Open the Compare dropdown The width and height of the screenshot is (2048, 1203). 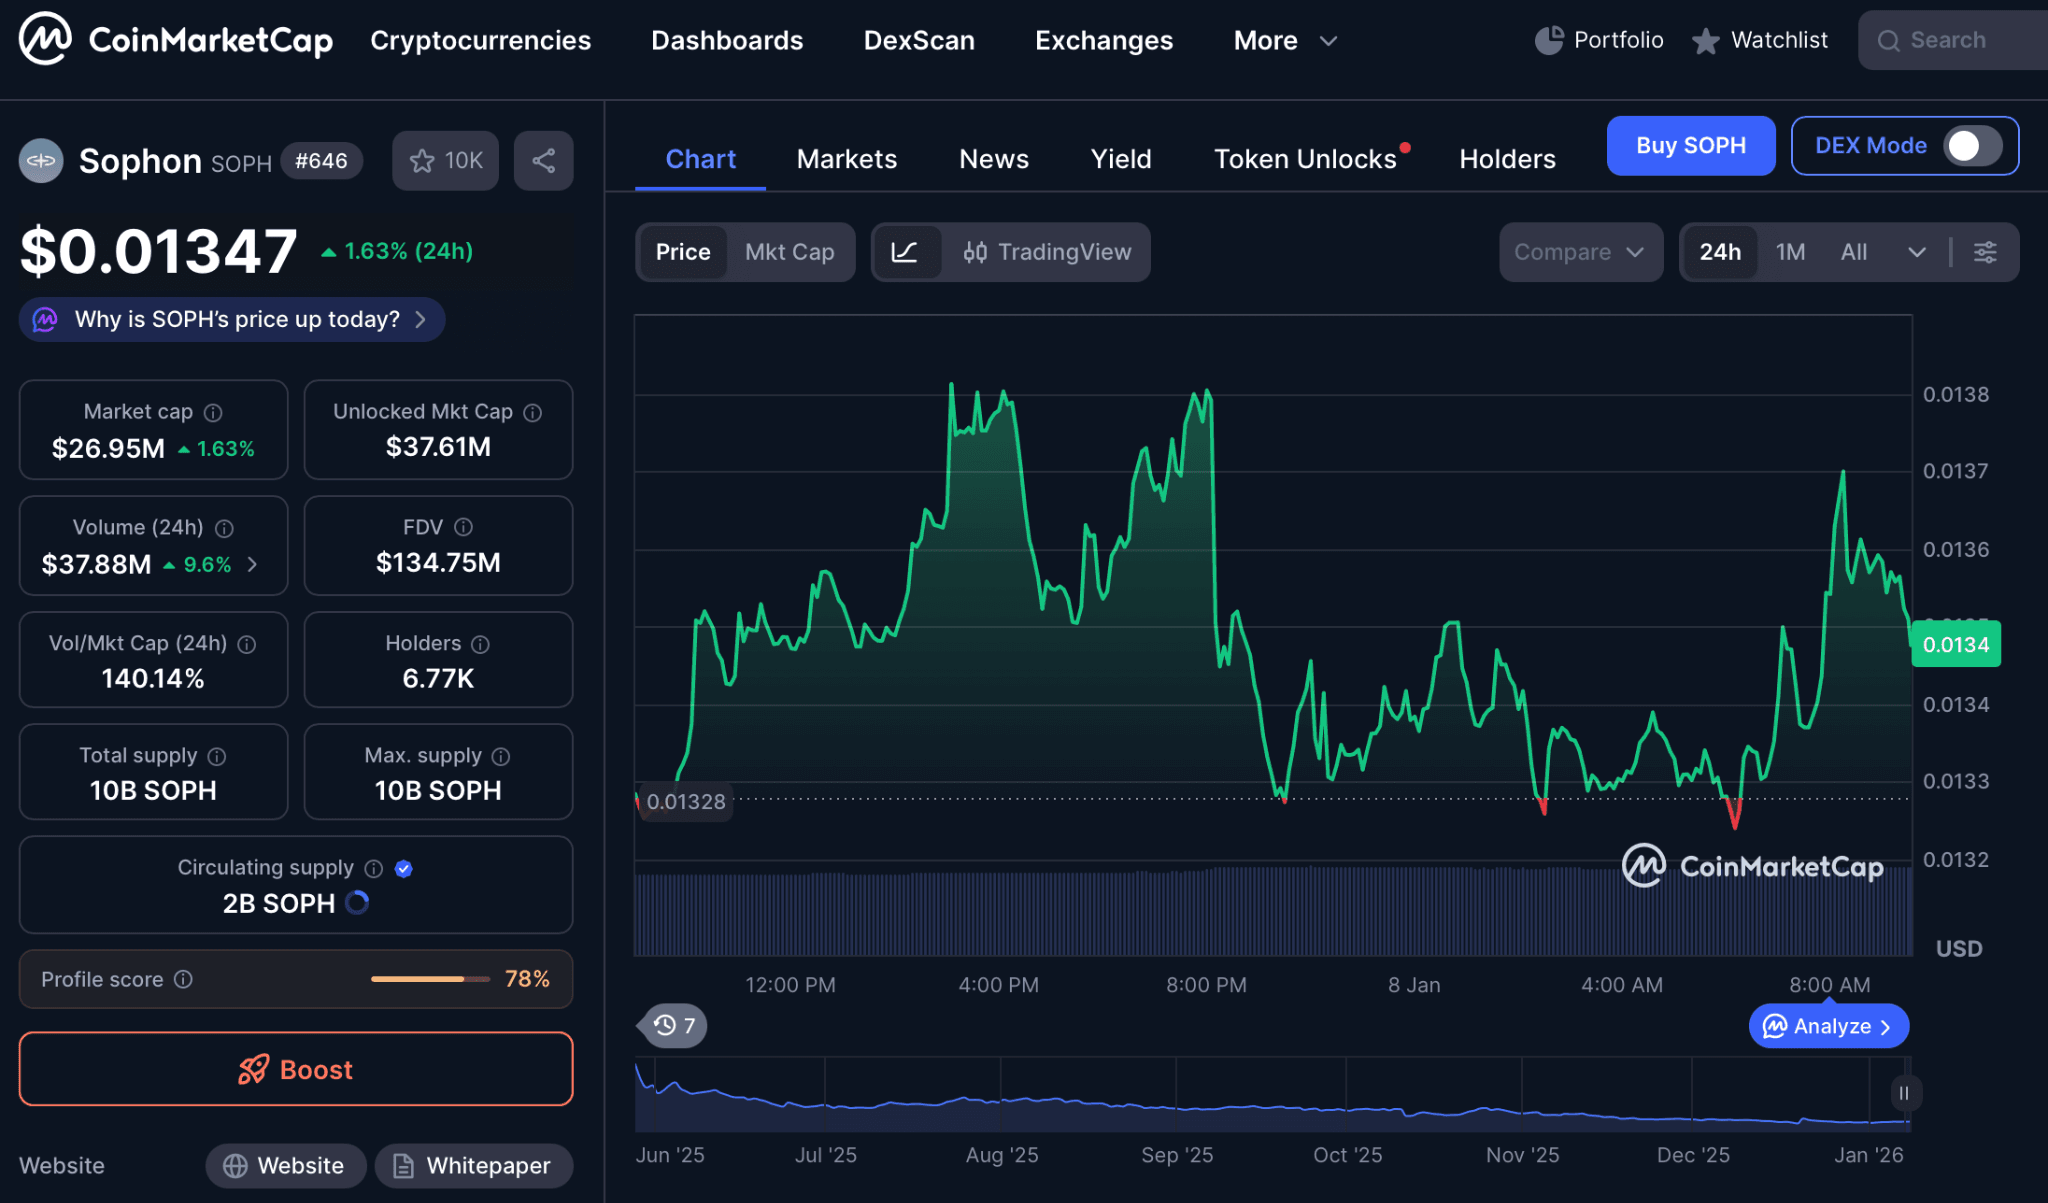[x=1580, y=252]
